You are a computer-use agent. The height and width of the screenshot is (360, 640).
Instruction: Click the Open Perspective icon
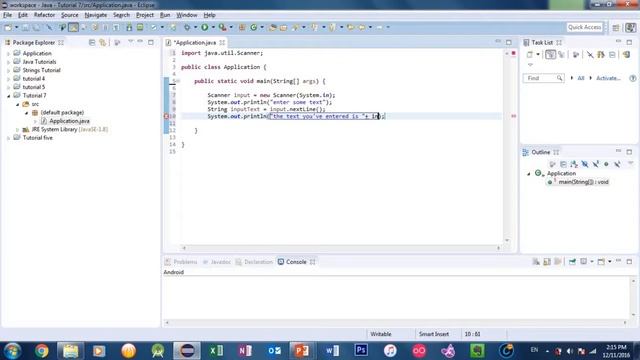pyautogui.click(x=616, y=27)
